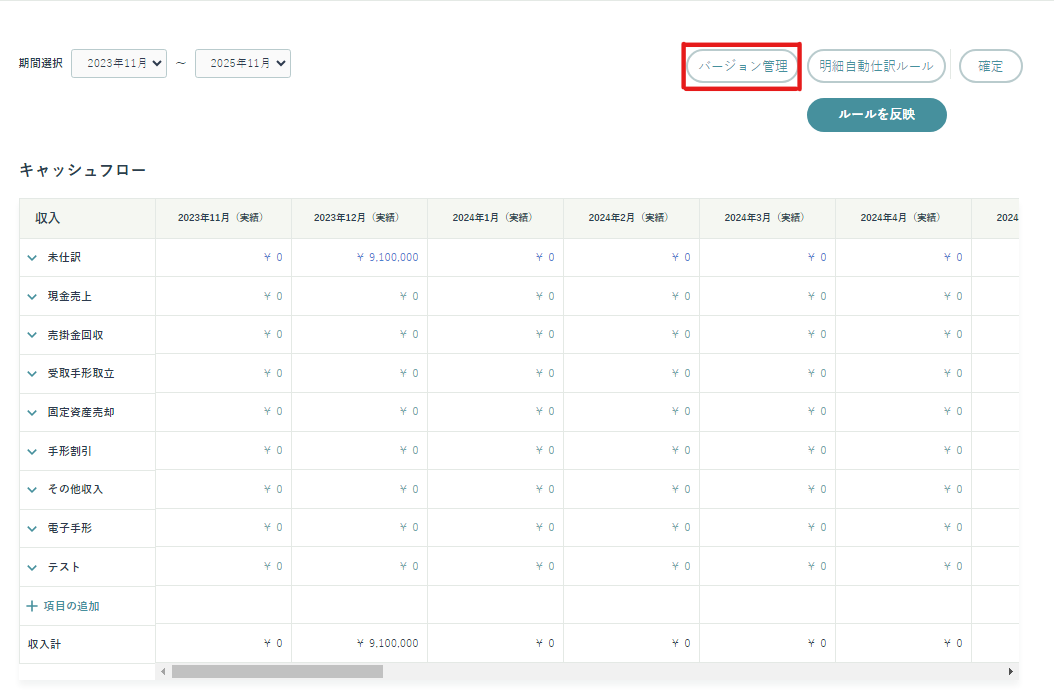Open 明細自動仕訳ルール settings
This screenshot has width=1054, height=699.
[876, 66]
